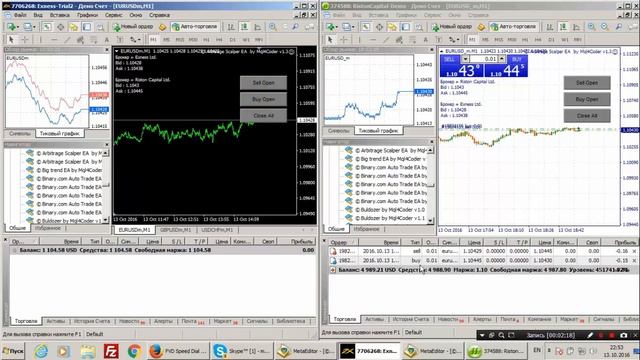Select H1 timeframe in Riston window
Image resolution: width=640 pixels, height=360 pixels.
pos(525,40)
